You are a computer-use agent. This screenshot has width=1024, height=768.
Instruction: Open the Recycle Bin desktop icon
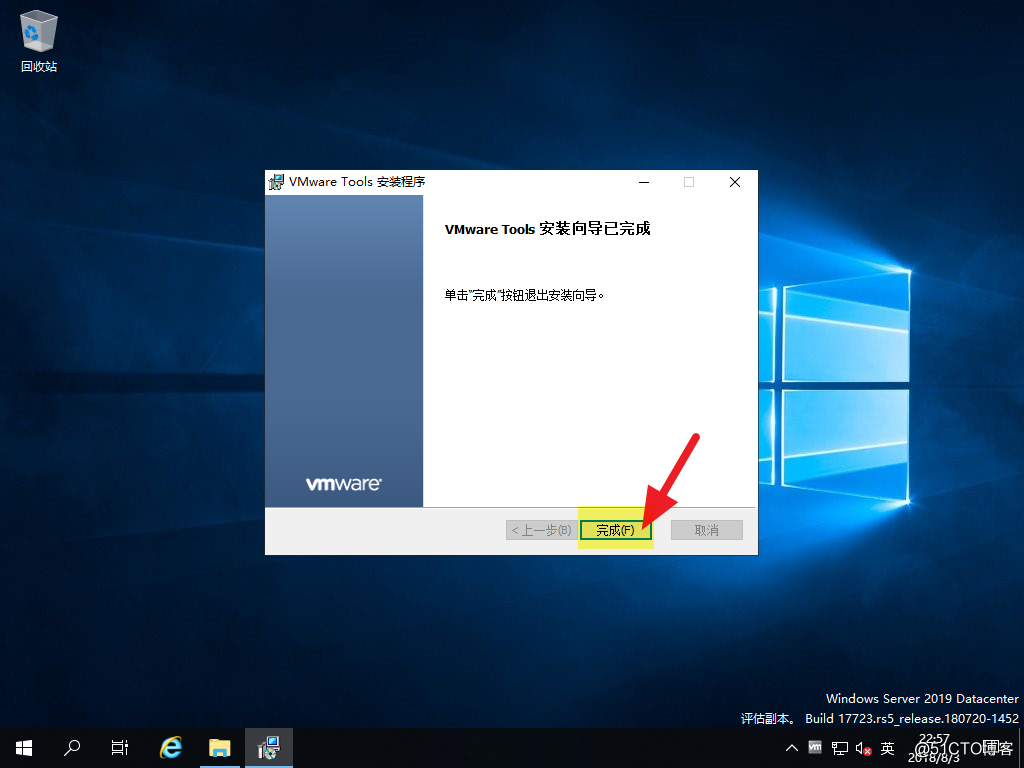(x=39, y=40)
